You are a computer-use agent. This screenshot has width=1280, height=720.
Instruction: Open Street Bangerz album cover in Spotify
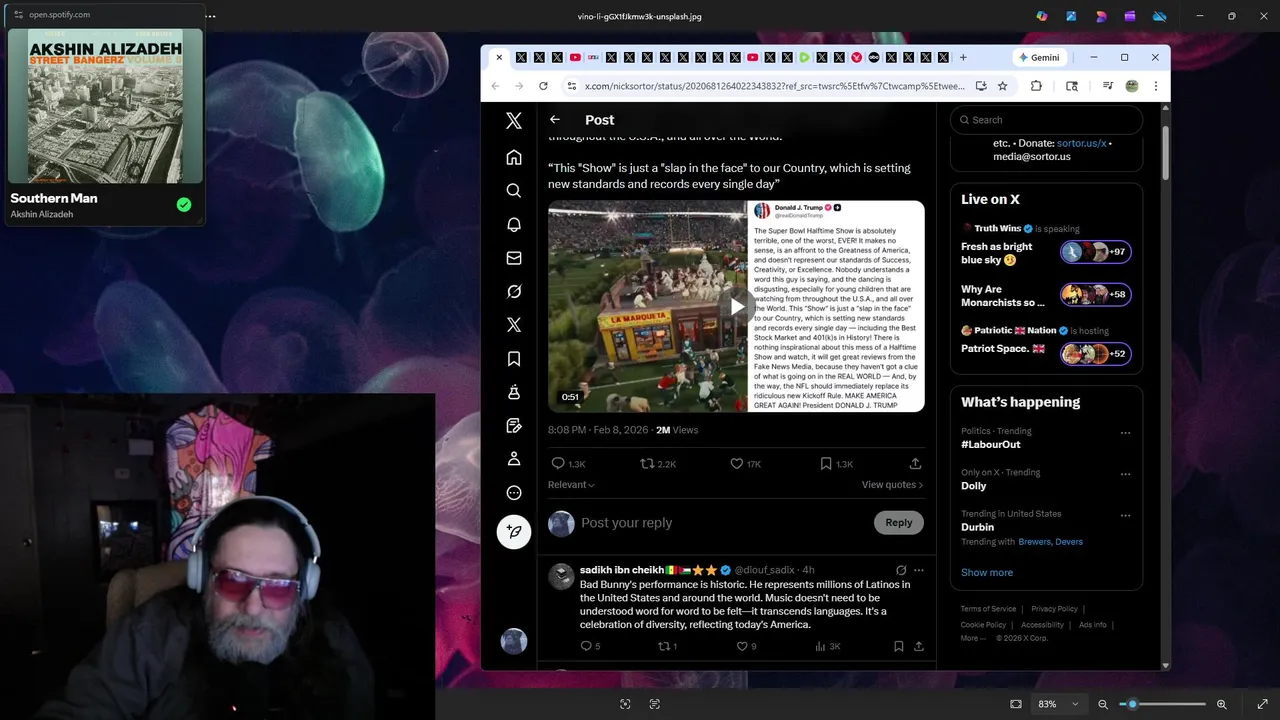(x=105, y=106)
